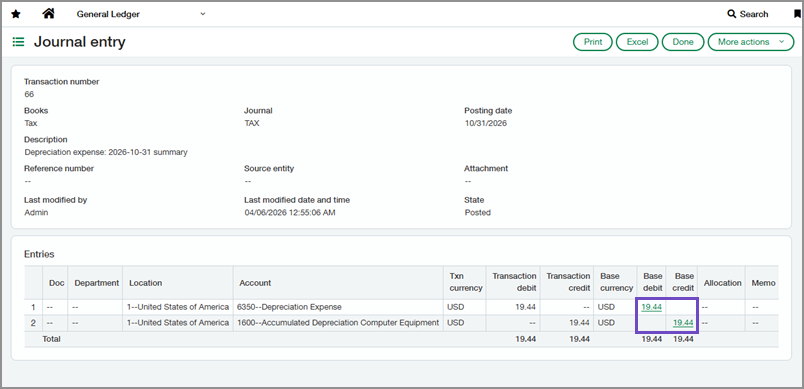Click the Department column header
Screen dimensions: 804x389
point(96,282)
